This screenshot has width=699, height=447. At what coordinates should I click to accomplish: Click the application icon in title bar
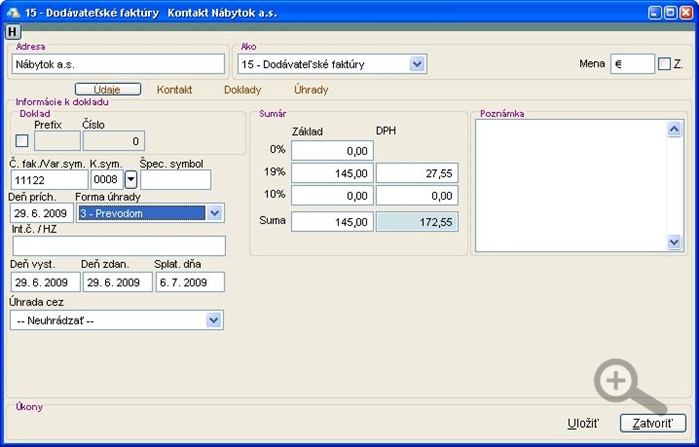[13, 12]
